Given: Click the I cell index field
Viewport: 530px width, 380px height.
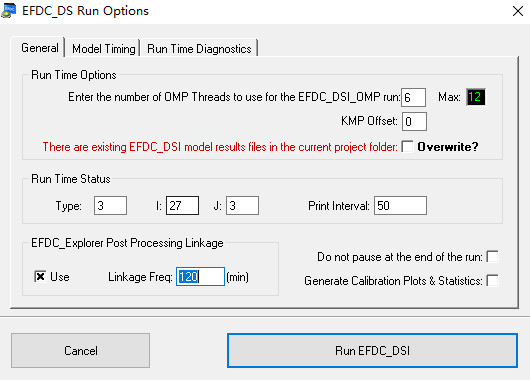Looking at the screenshot, I should tap(182, 206).
